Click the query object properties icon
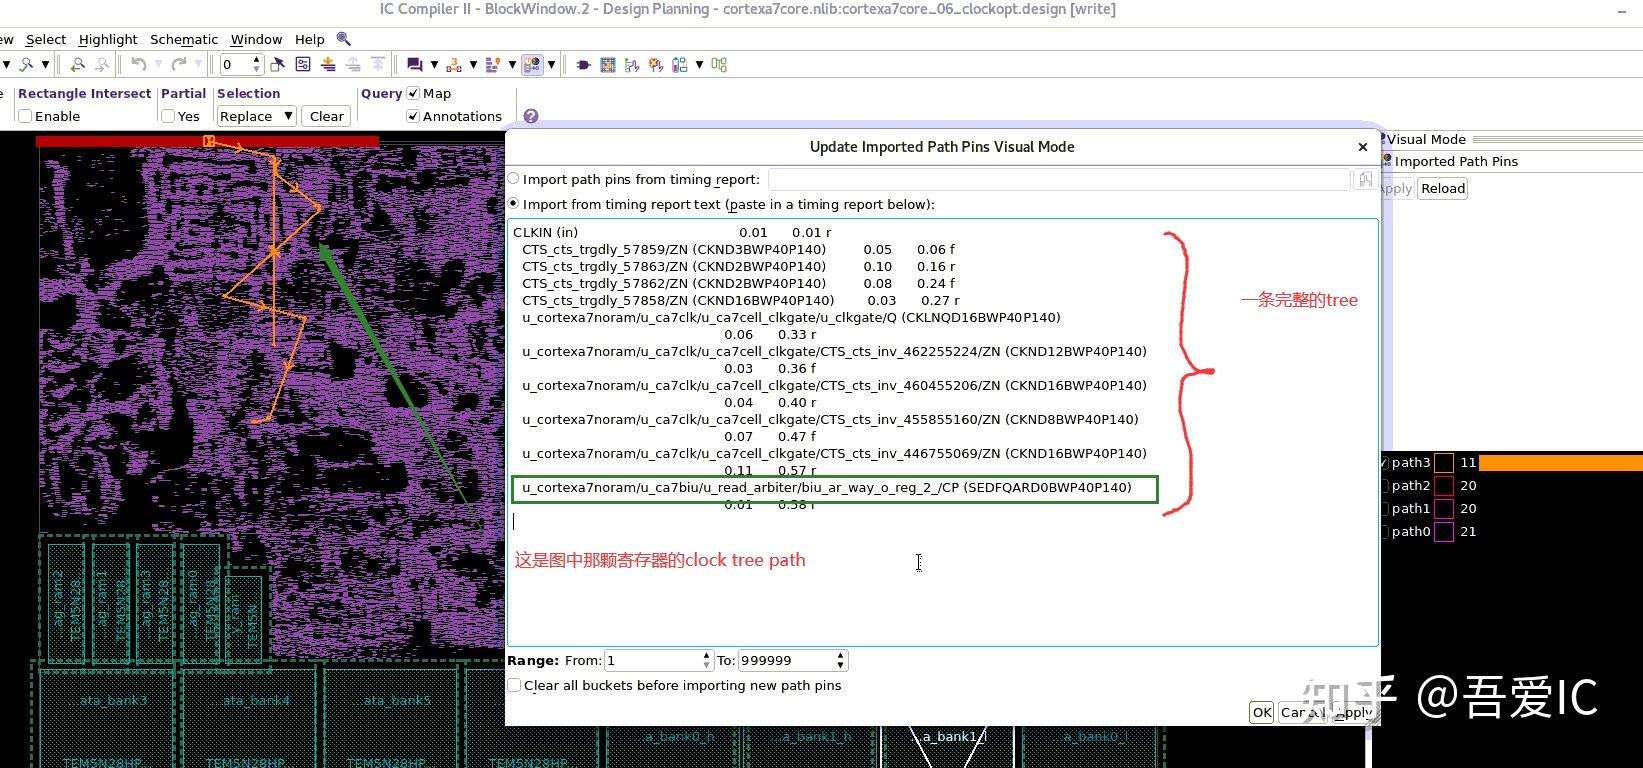1643x768 pixels. click(x=303, y=64)
